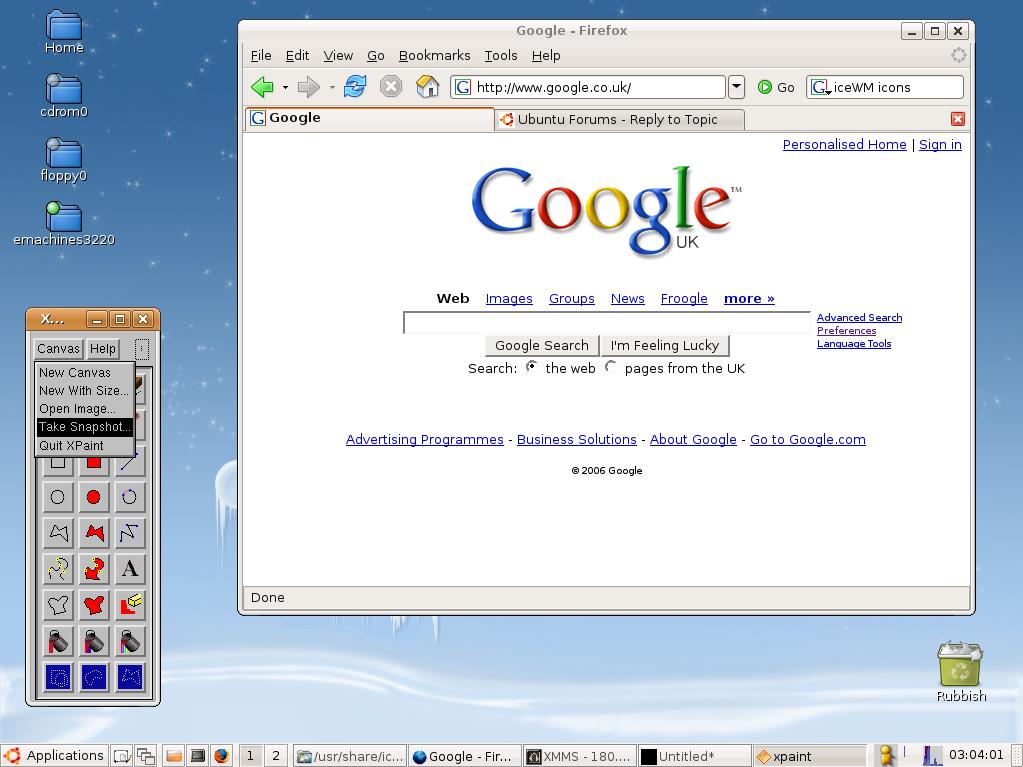Select "pages from the UK" radio button

click(x=611, y=367)
